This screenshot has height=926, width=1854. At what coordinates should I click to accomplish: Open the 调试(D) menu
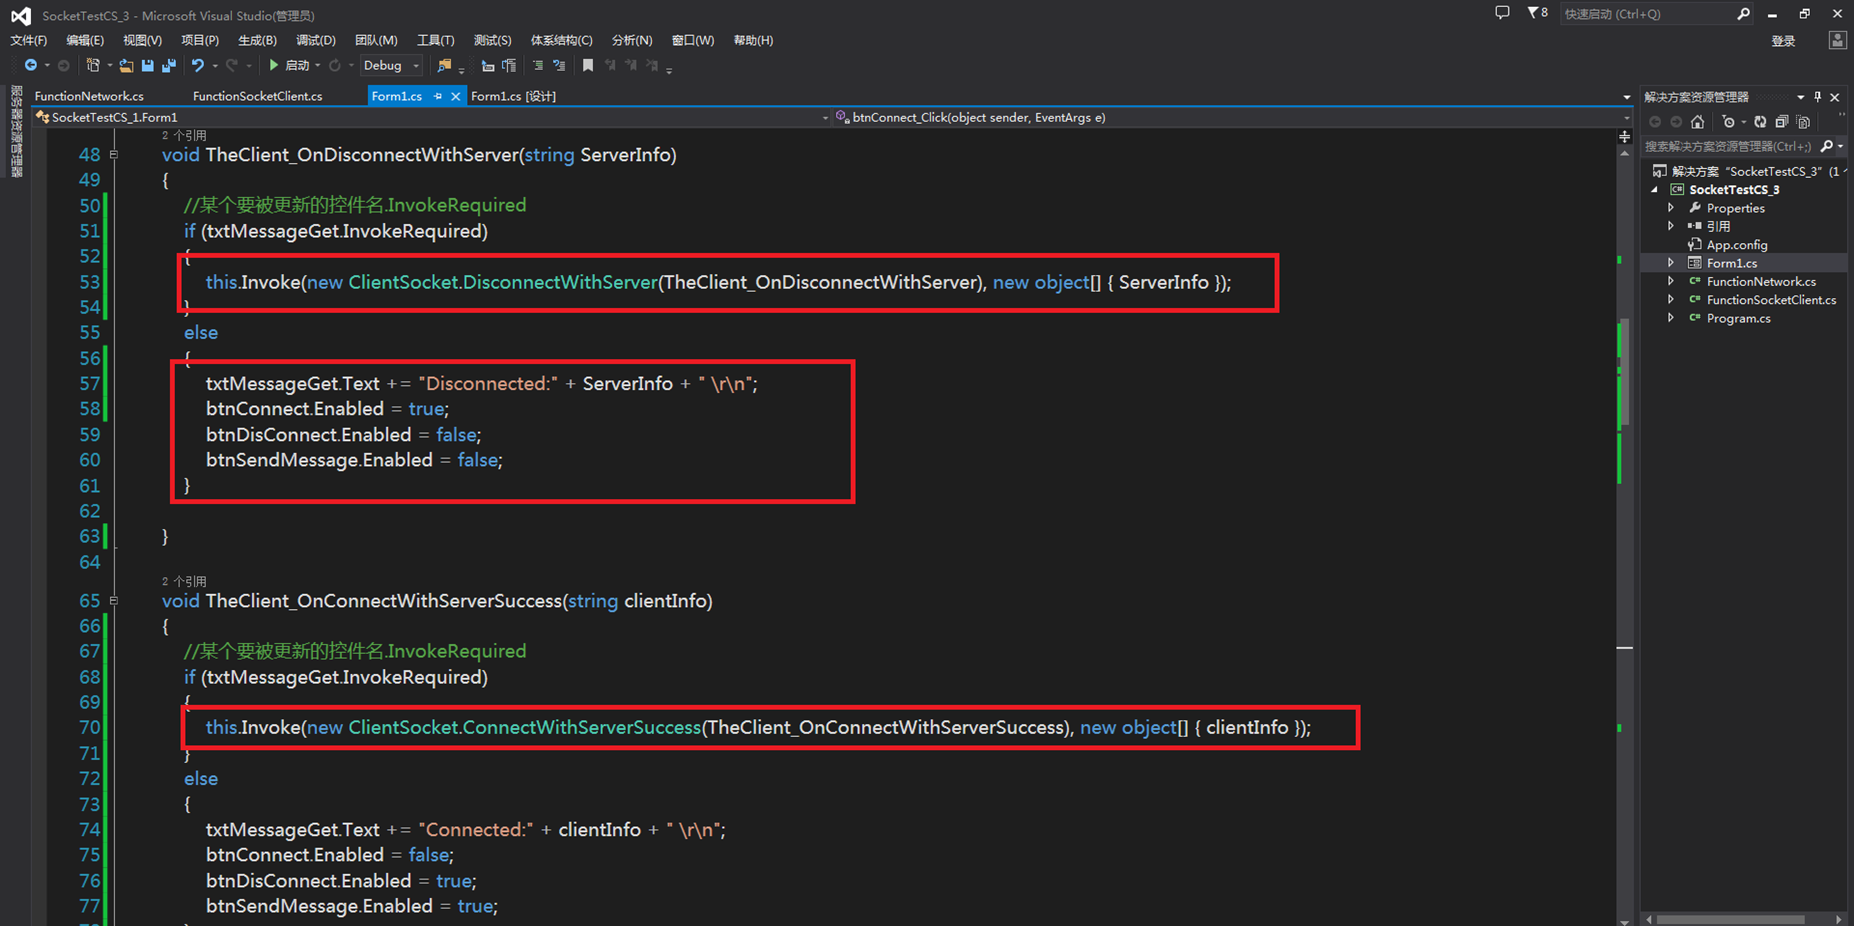pos(315,40)
